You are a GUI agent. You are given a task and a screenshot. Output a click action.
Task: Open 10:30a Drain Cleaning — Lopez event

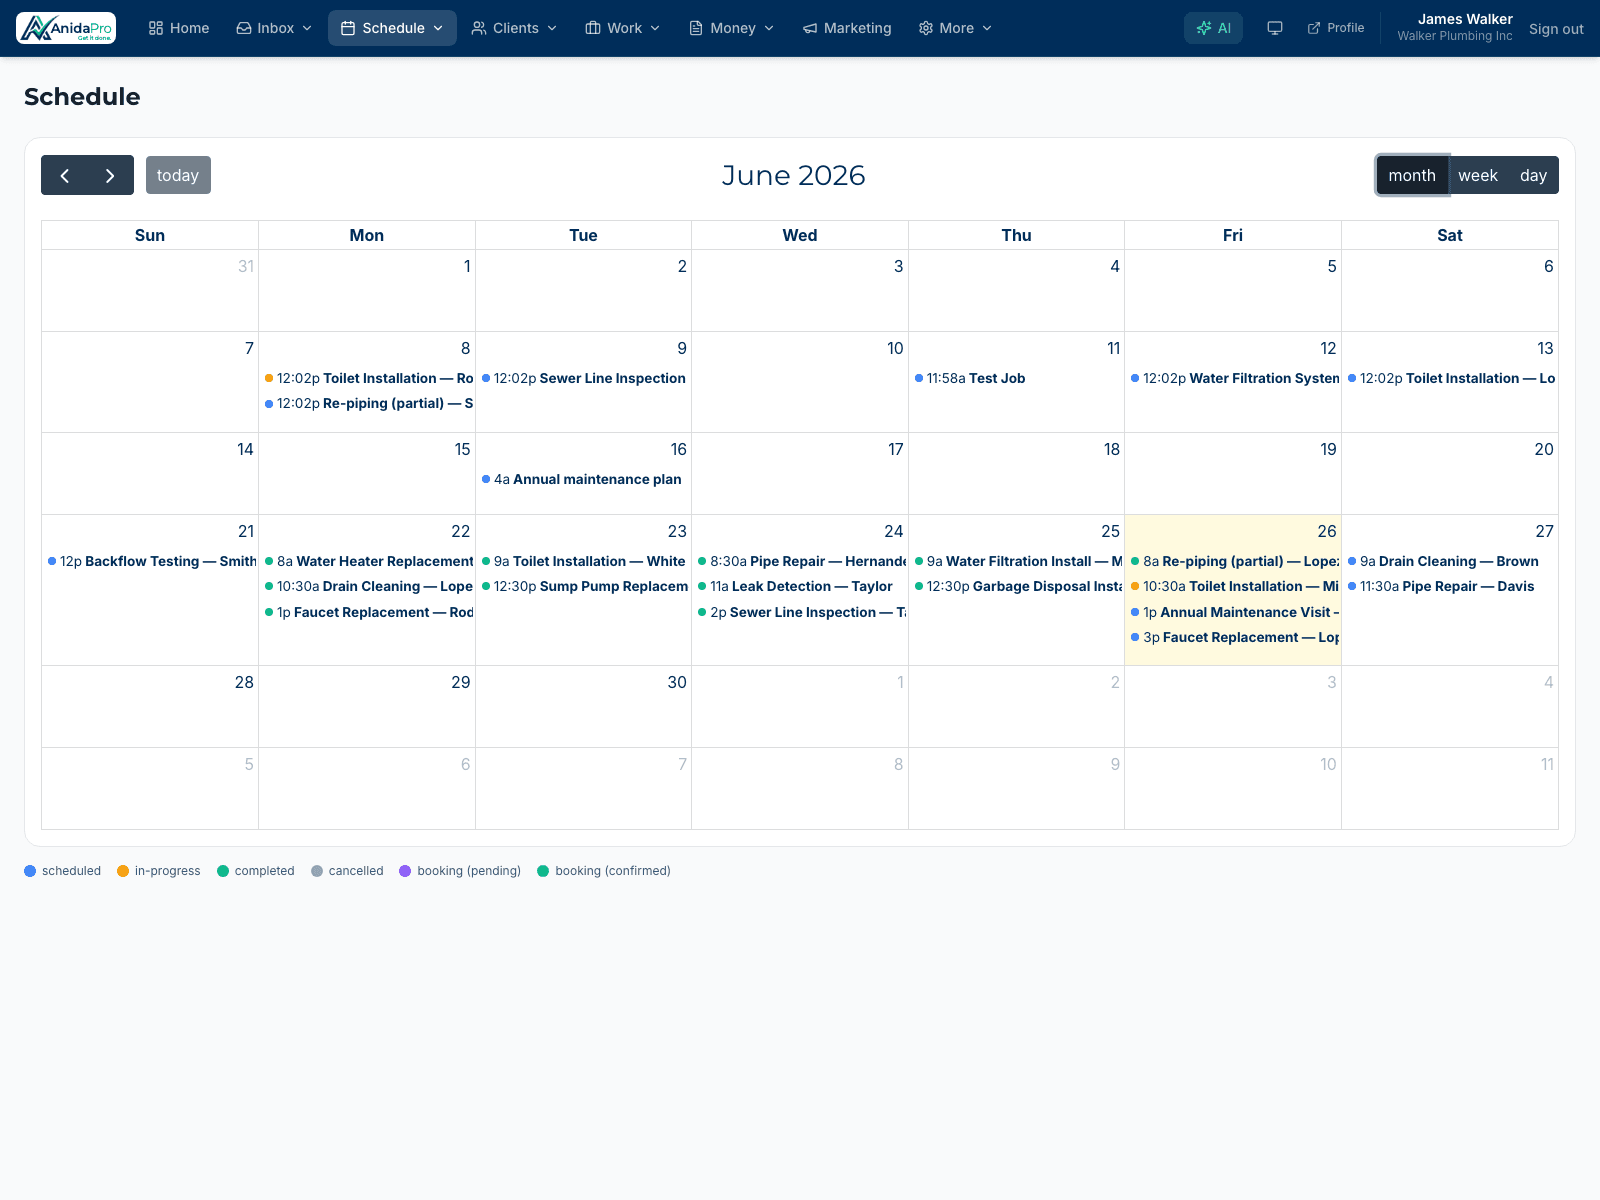point(367,586)
